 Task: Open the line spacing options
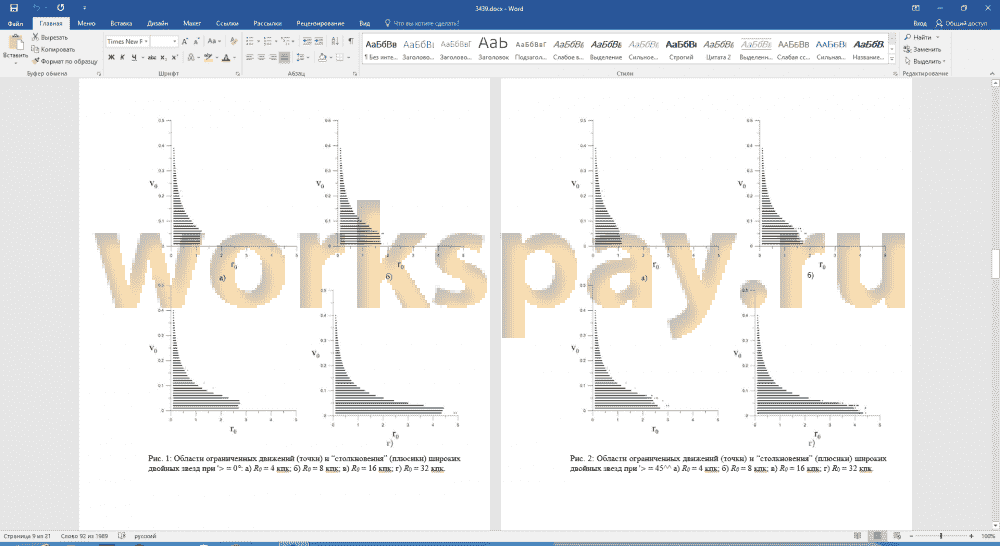(301, 57)
